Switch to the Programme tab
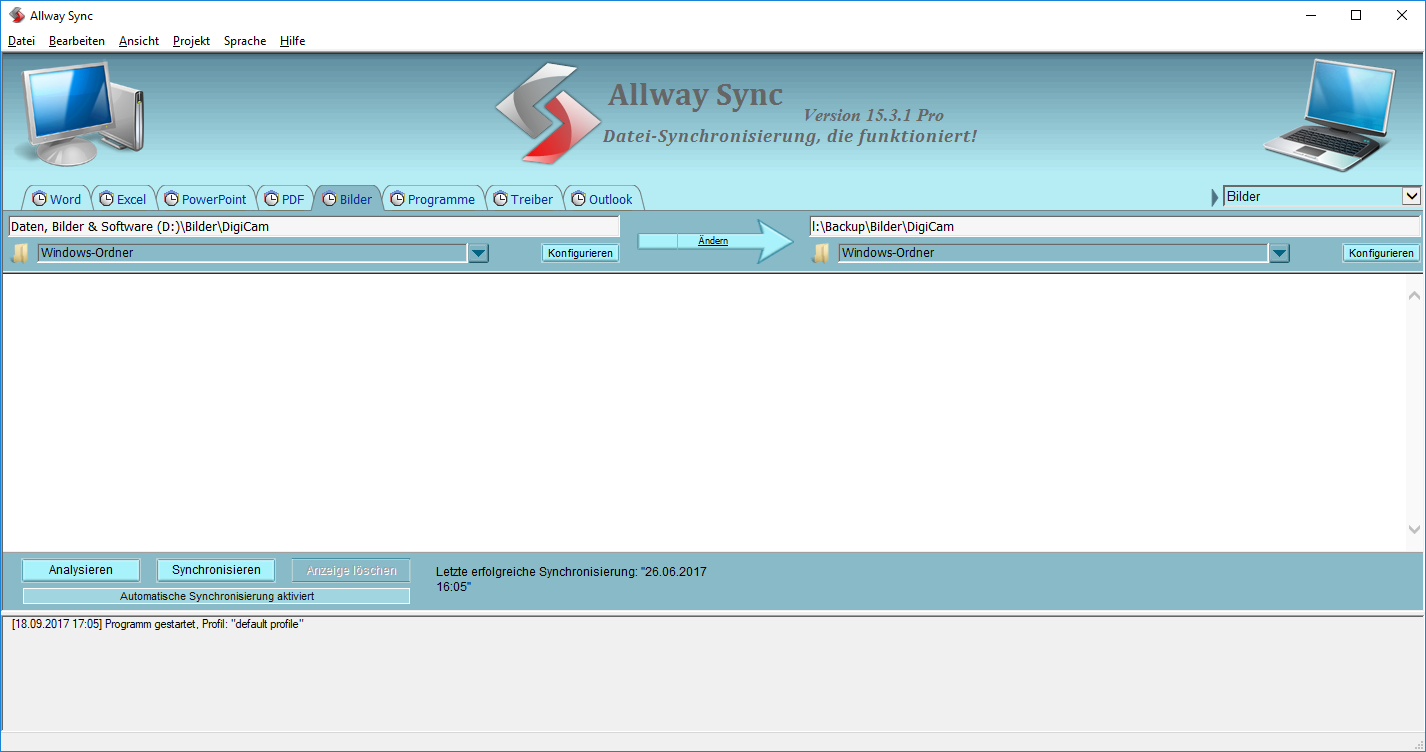1426x752 pixels. point(433,199)
